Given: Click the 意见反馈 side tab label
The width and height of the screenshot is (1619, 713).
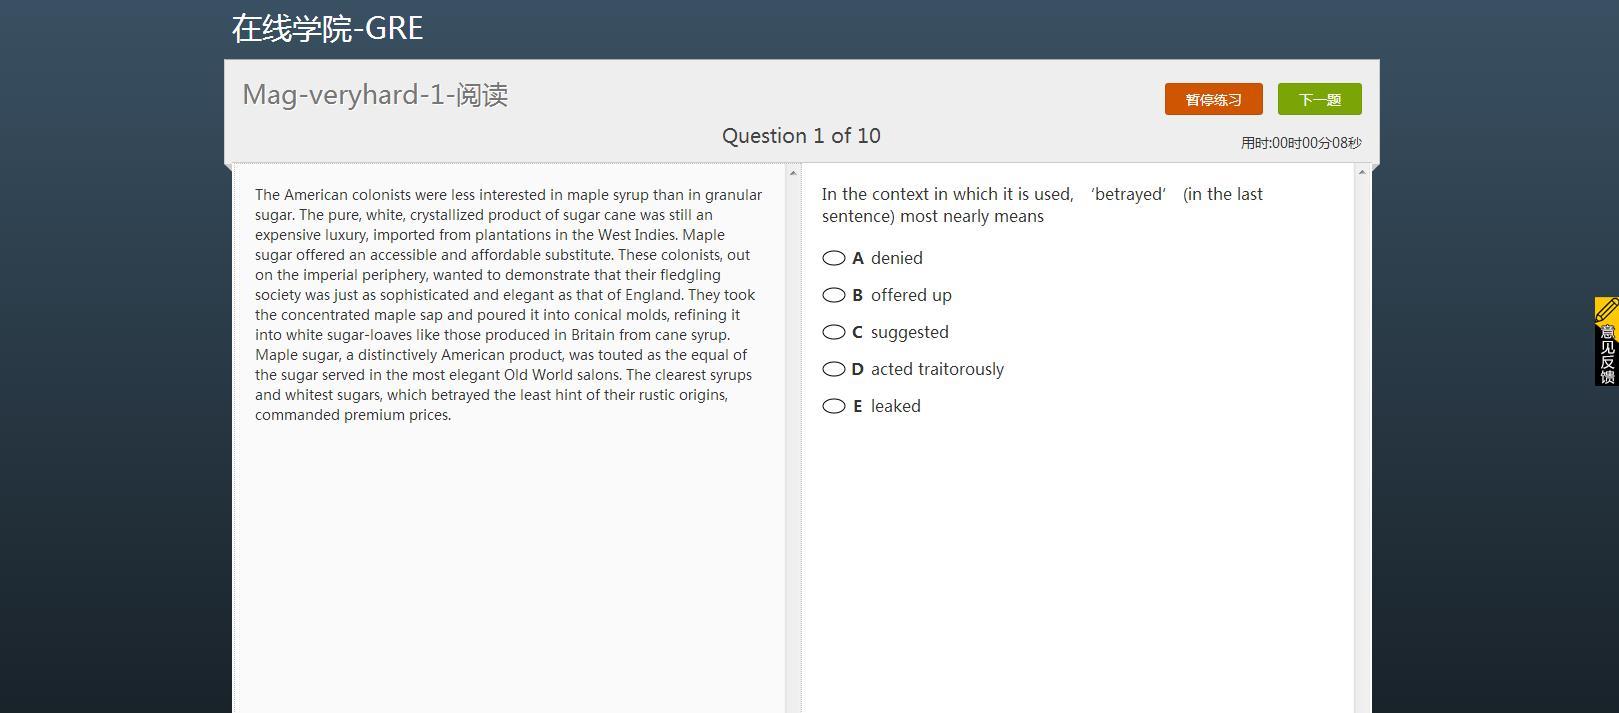Looking at the screenshot, I should pos(1606,355).
